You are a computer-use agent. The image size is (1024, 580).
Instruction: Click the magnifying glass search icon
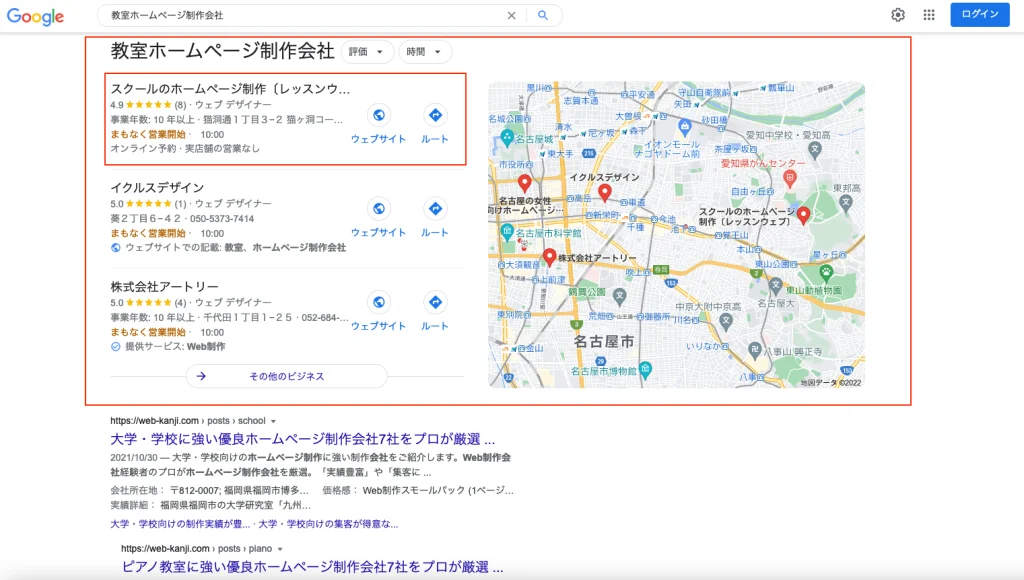point(543,16)
